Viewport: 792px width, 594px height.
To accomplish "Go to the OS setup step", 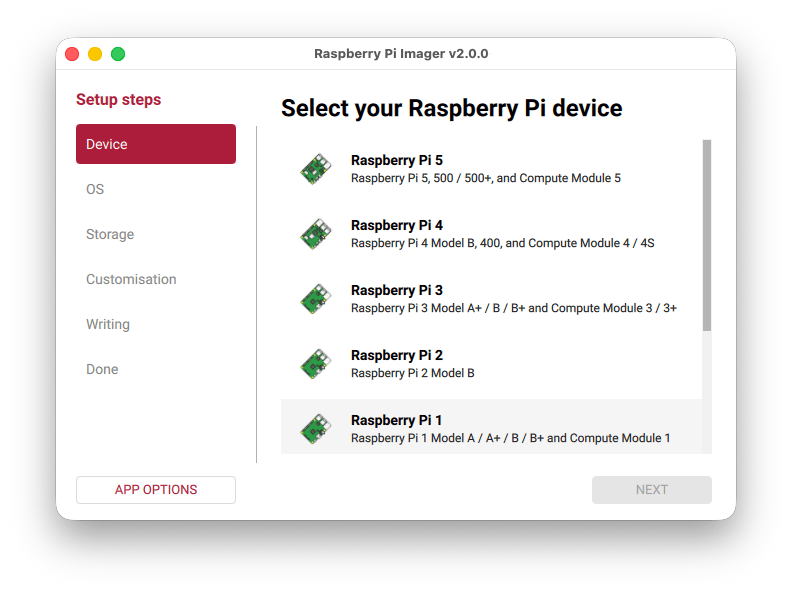I will click(95, 189).
